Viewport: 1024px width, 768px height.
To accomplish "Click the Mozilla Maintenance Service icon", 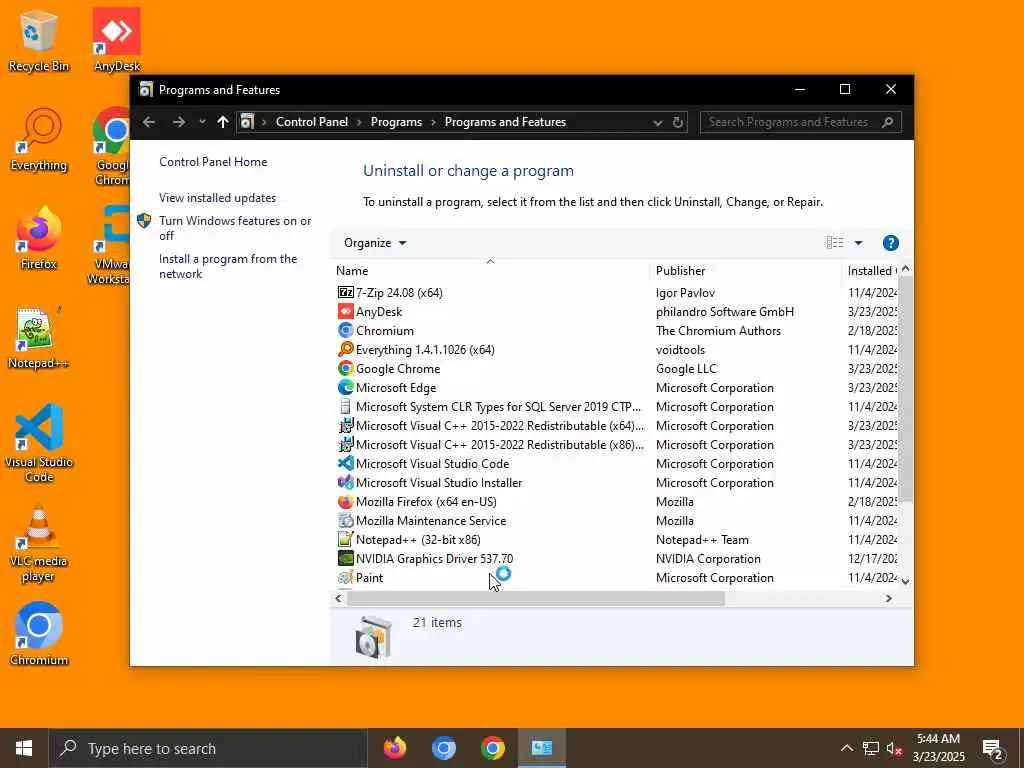I will 345,520.
